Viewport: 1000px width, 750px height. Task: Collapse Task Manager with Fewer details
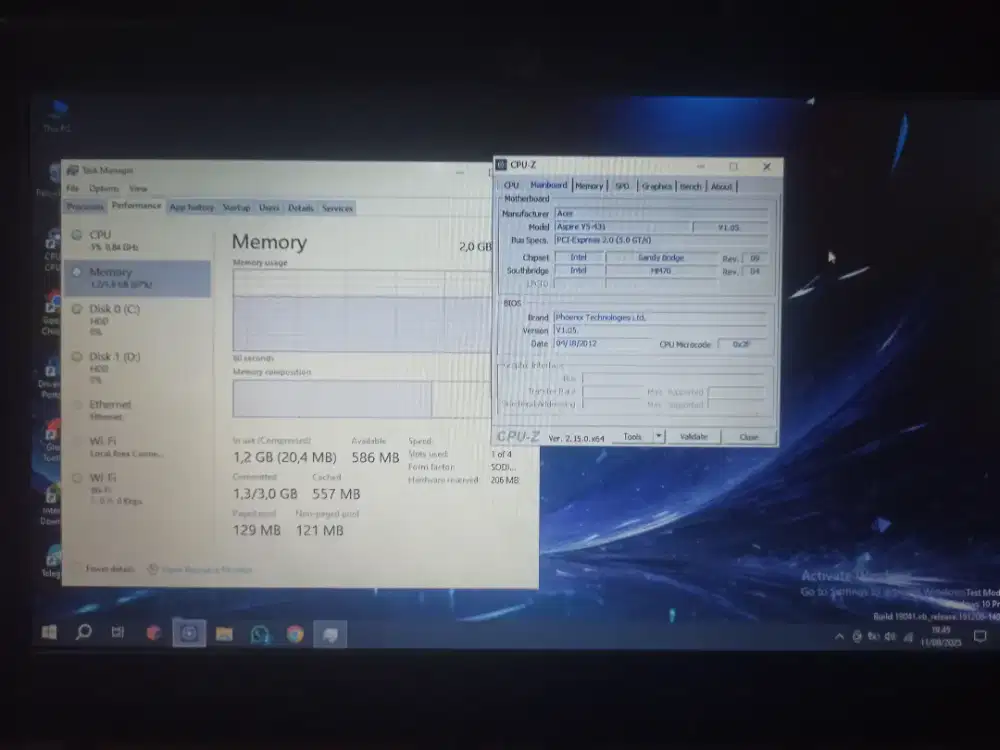pyautogui.click(x=110, y=569)
